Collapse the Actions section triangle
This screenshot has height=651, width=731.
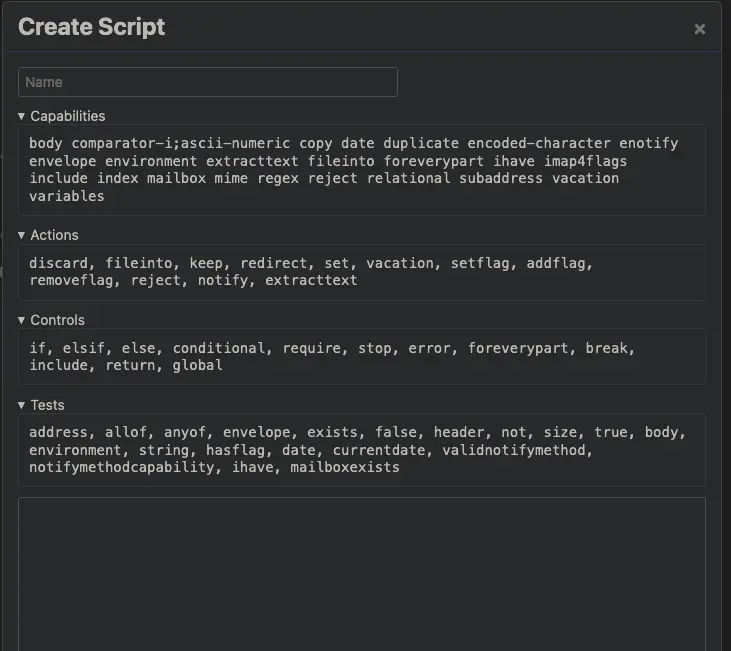(21, 235)
